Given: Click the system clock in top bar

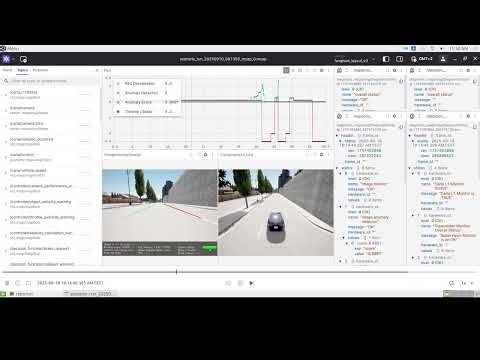Looking at the screenshot, I should click(x=459, y=49).
